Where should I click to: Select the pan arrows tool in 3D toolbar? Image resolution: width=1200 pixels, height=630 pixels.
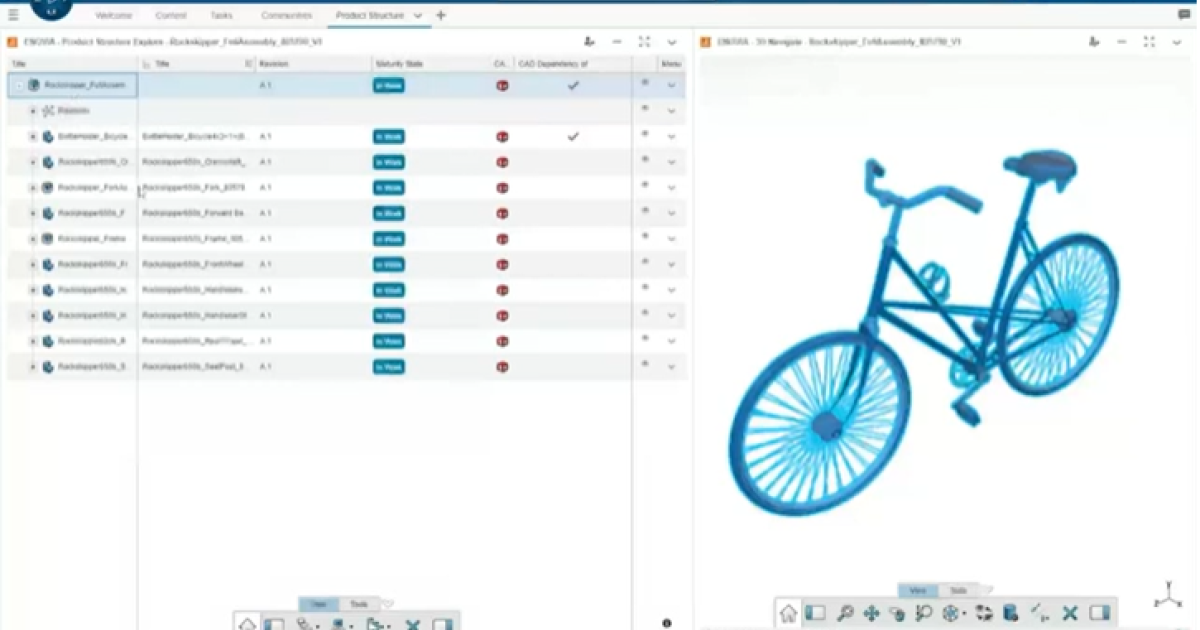coord(871,613)
